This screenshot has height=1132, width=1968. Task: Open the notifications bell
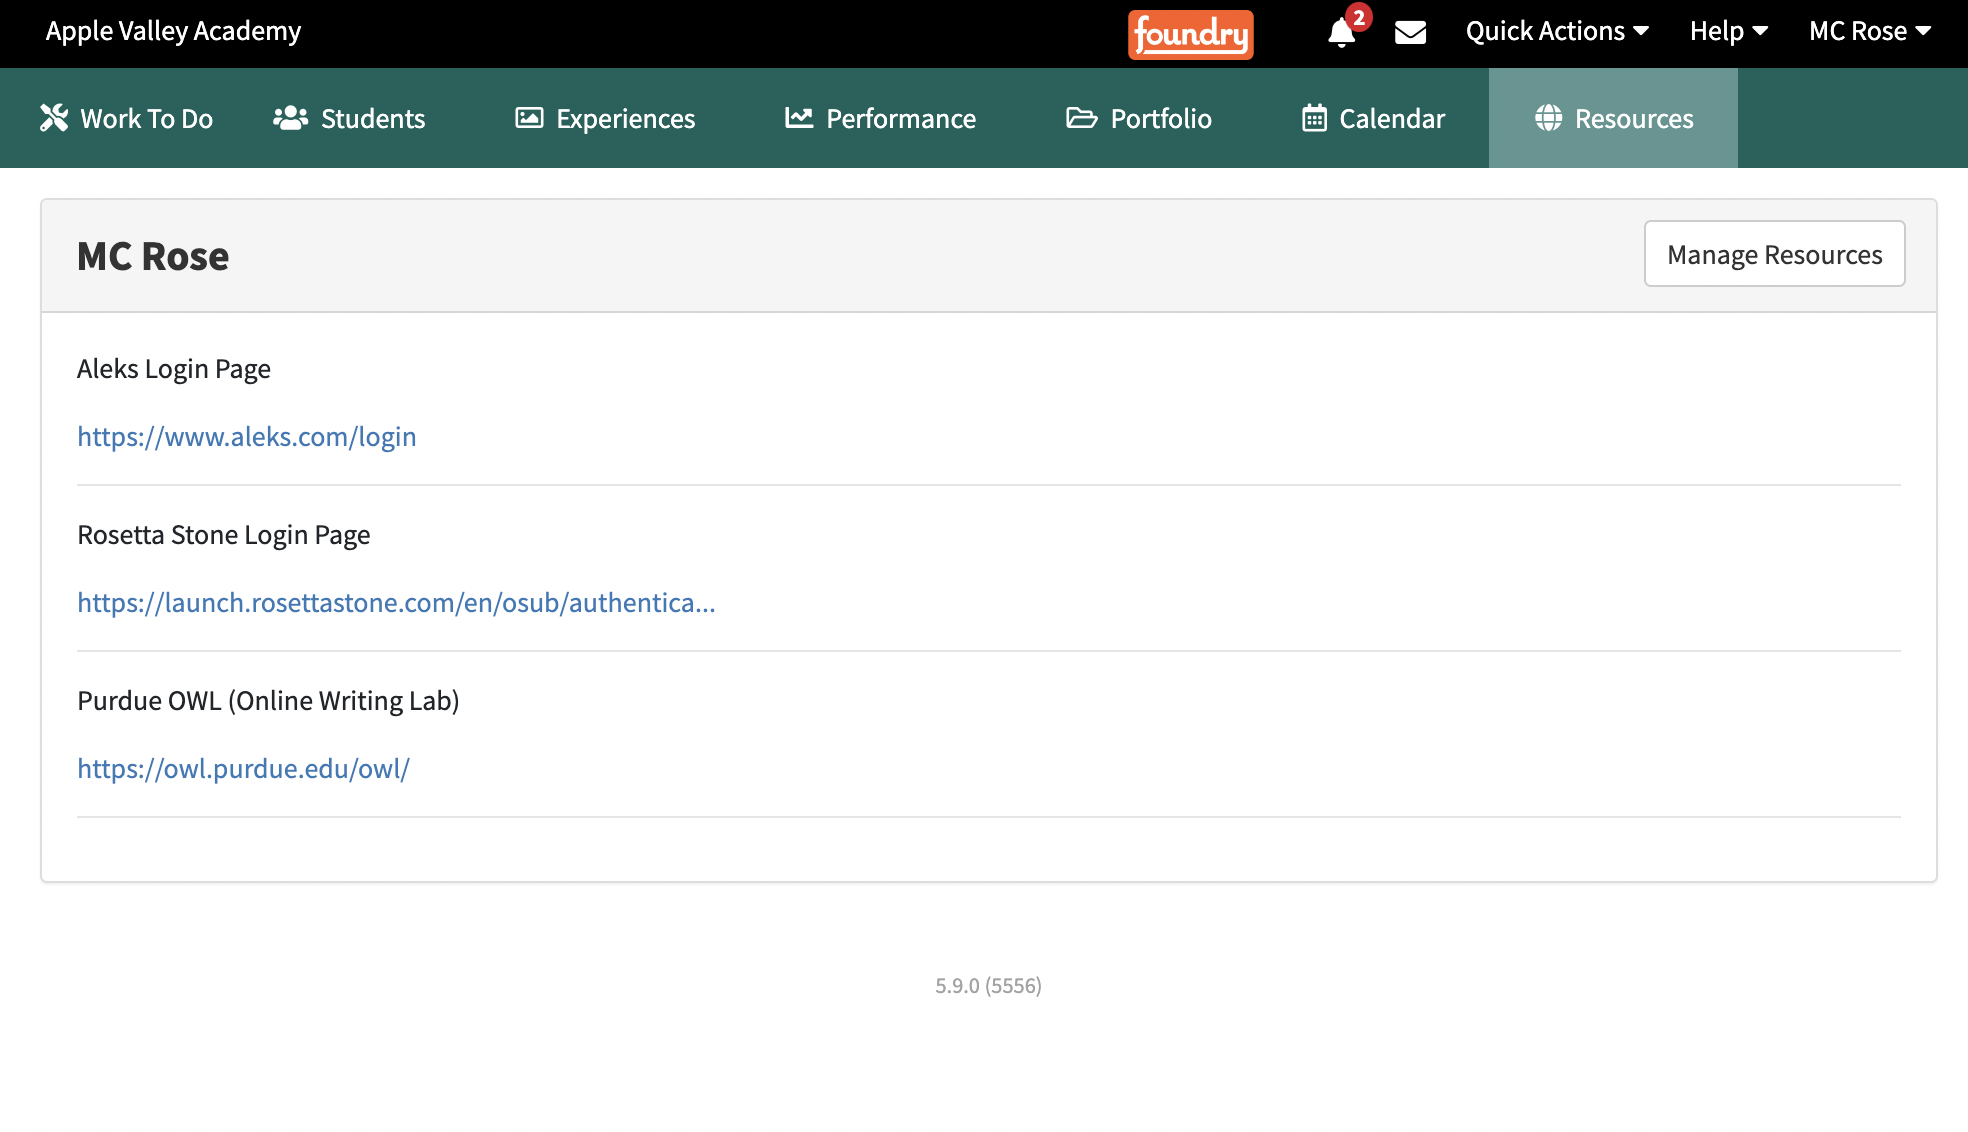pos(1341,33)
